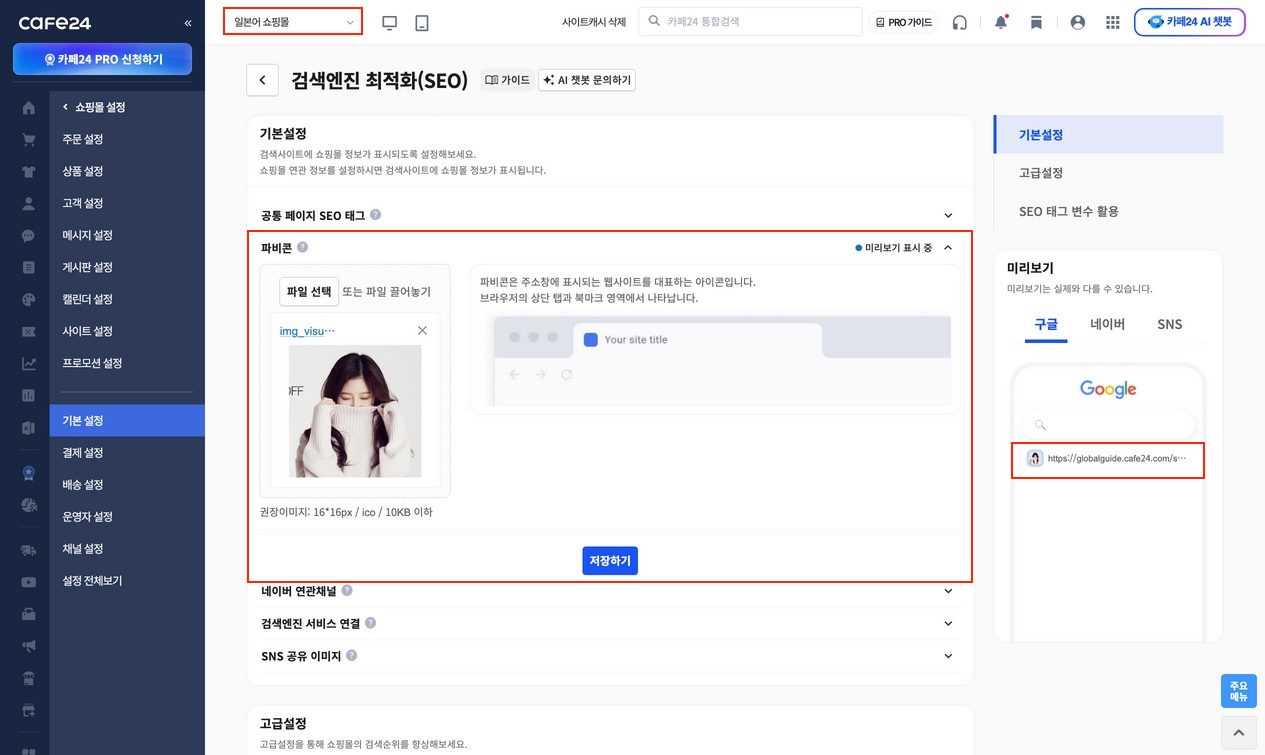Click the mobile preview phone icon
Image resolution: width=1265 pixels, height=755 pixels.
422,22
